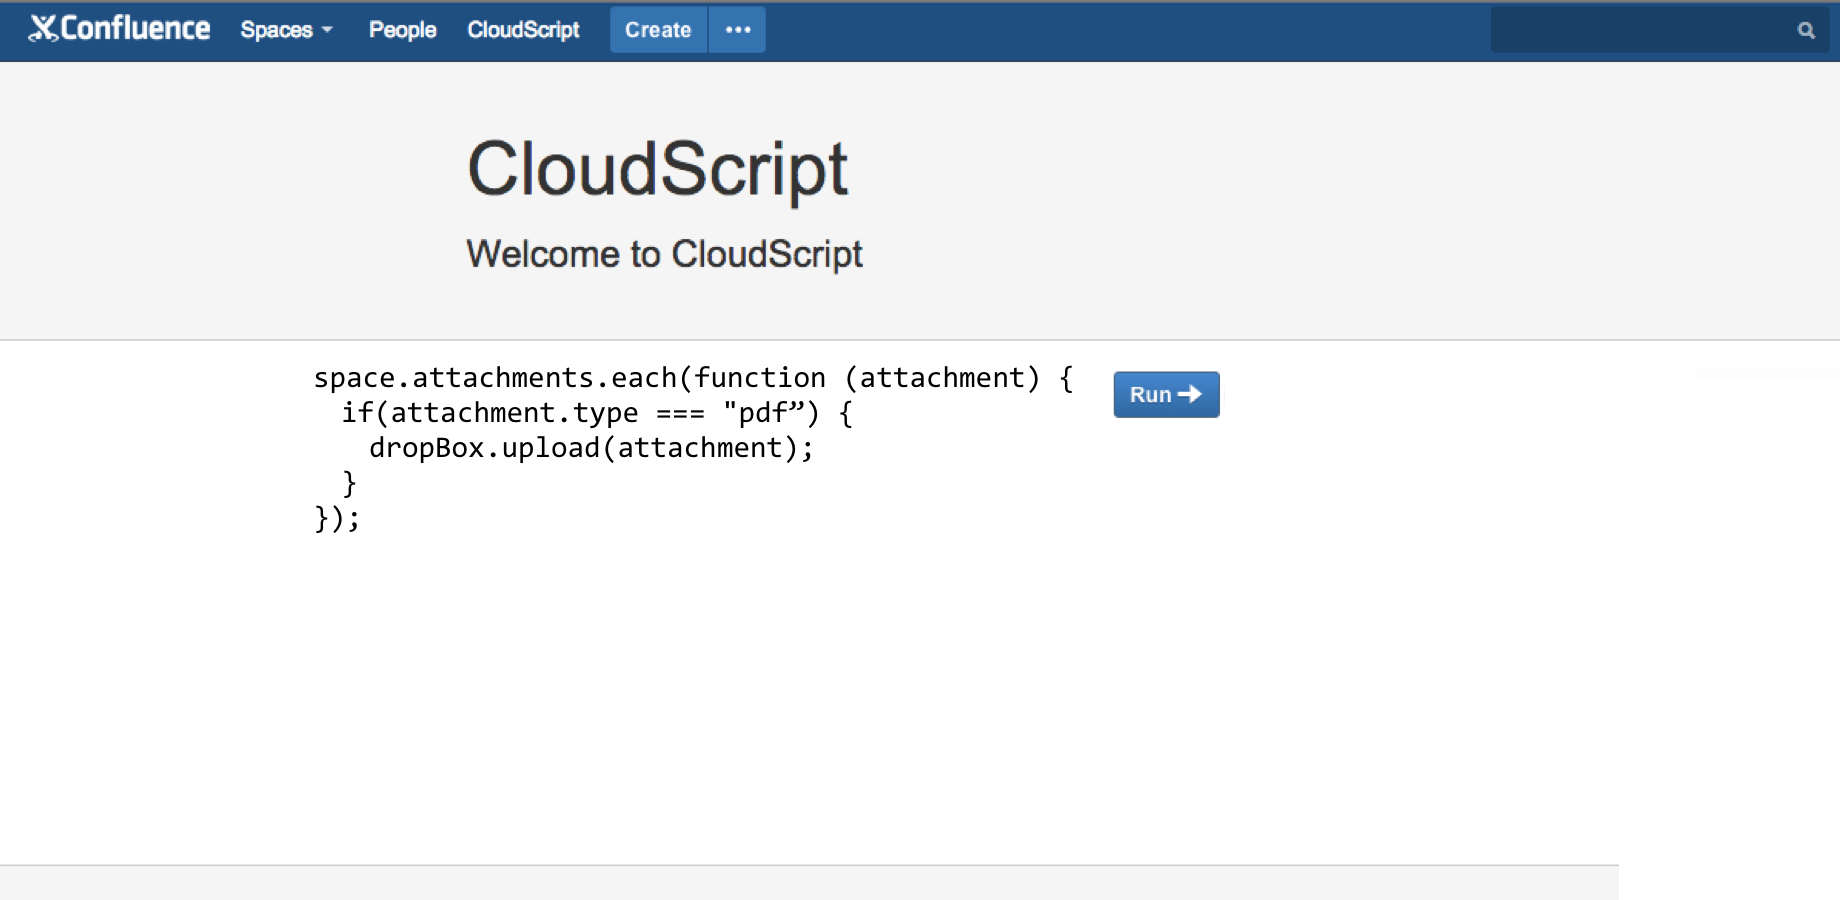Open the more options ellipsis button
Screen dimensions: 1840x900
738,30
